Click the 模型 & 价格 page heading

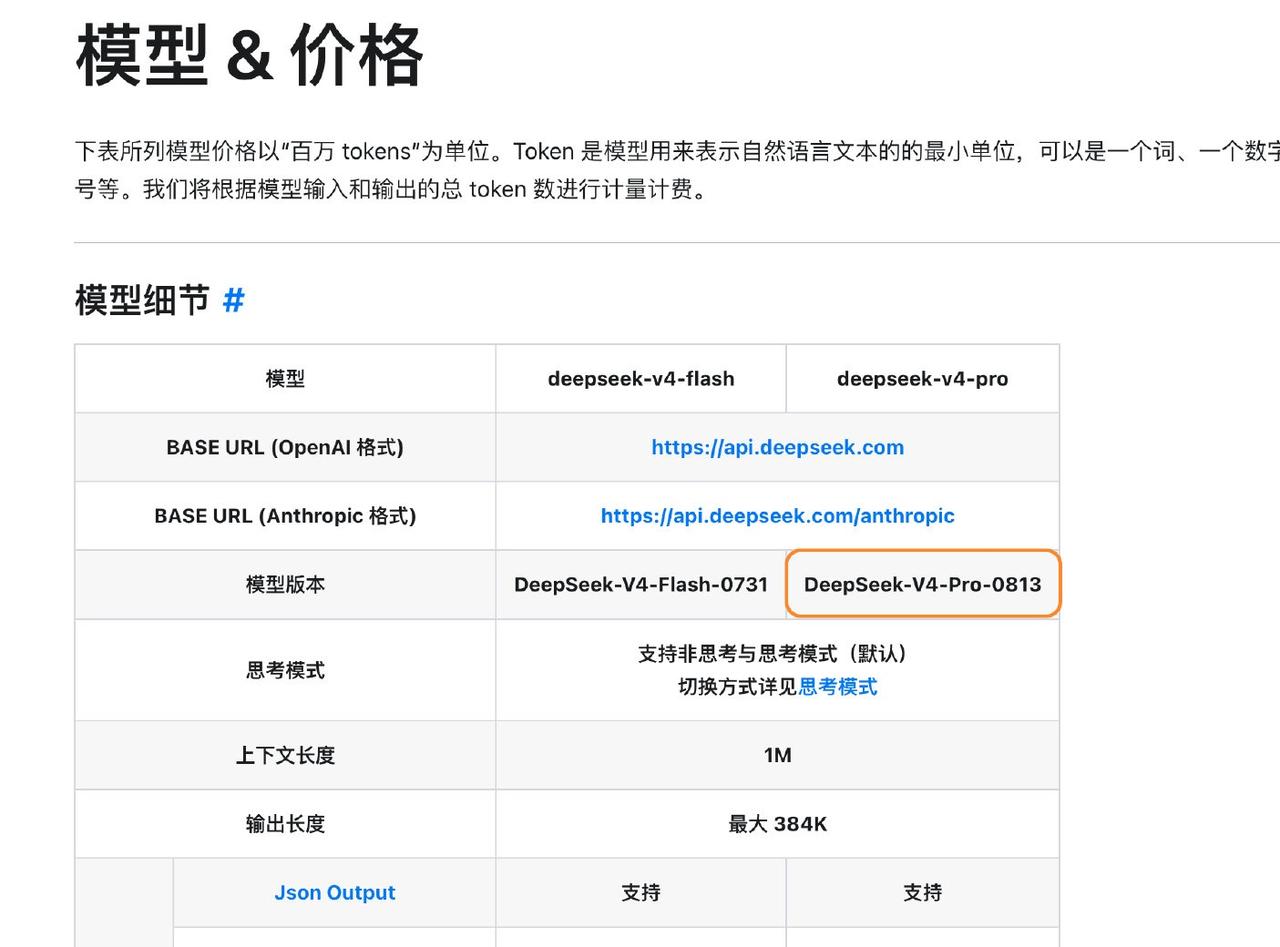[x=249, y=55]
